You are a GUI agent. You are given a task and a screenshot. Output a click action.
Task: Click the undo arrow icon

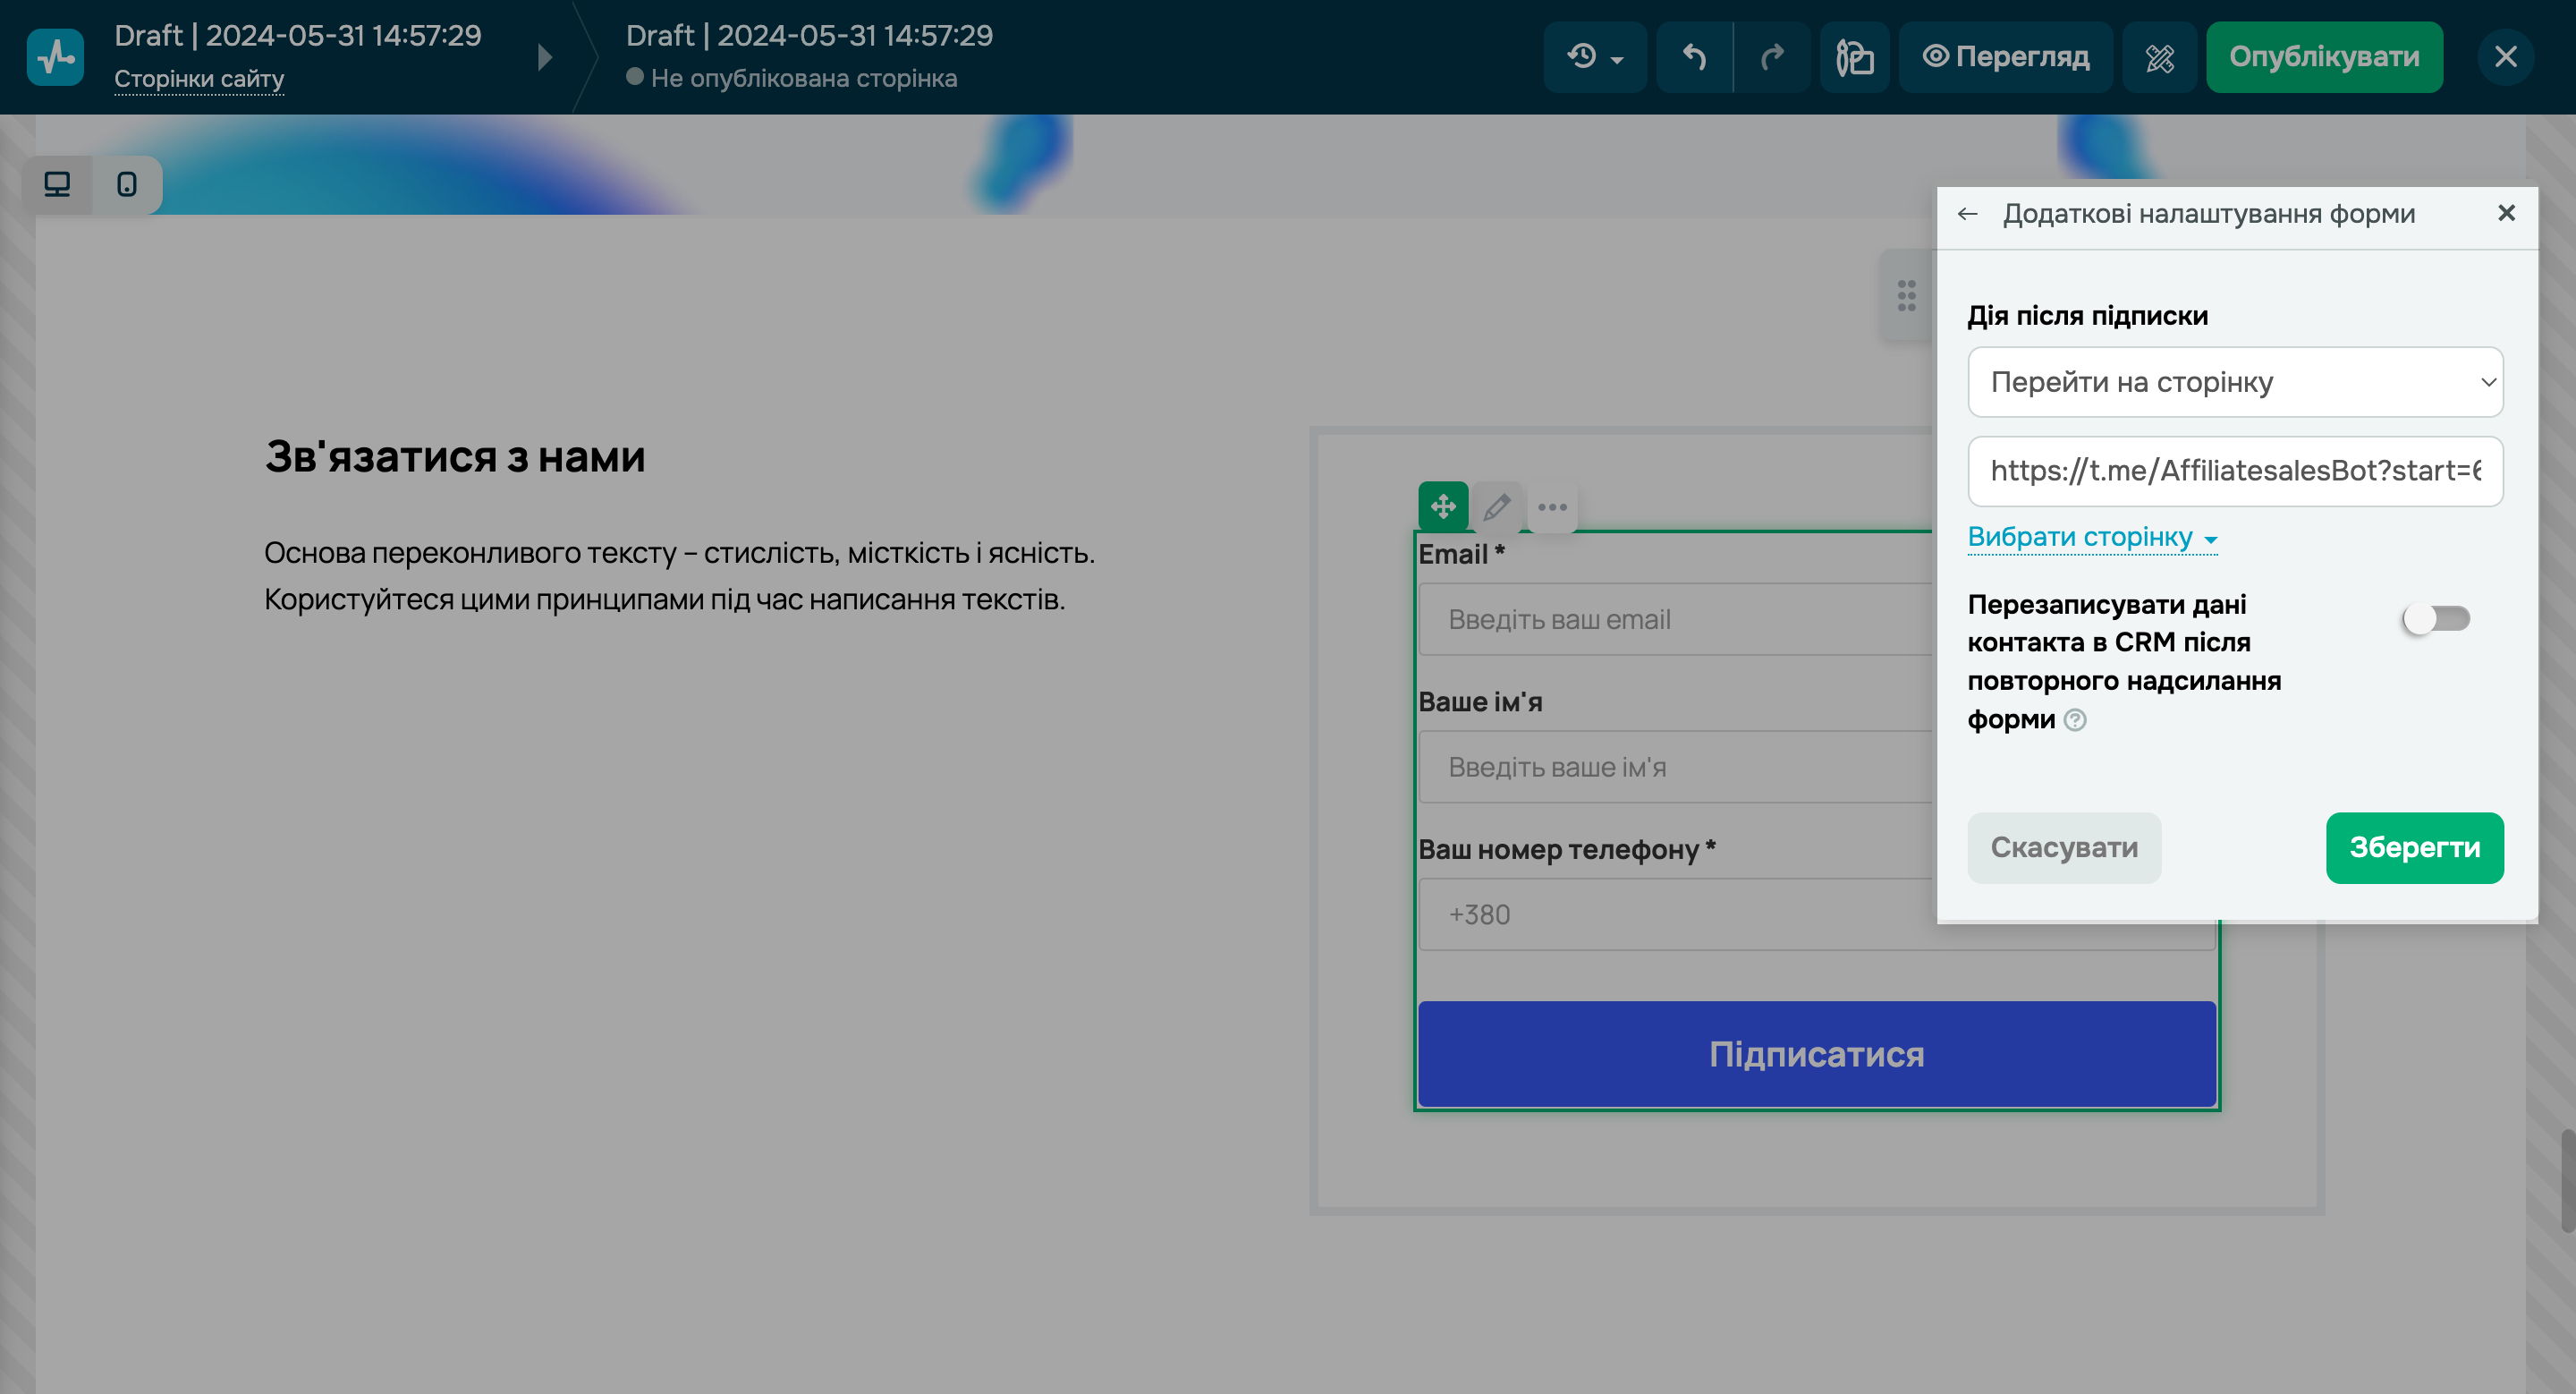pyautogui.click(x=1694, y=57)
